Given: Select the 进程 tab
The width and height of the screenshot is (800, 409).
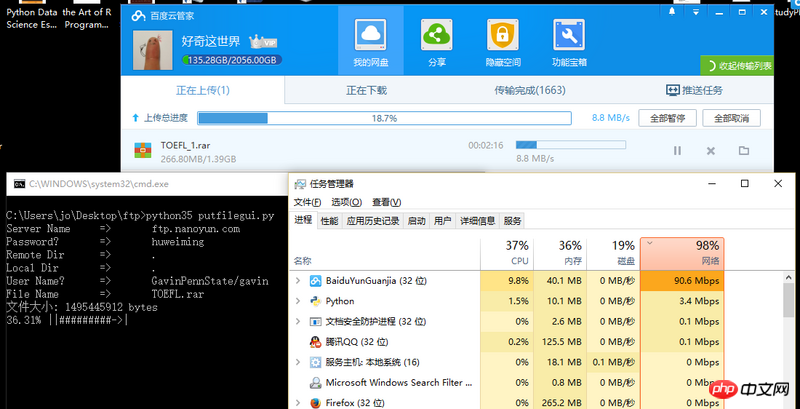Looking at the screenshot, I should tap(303, 220).
